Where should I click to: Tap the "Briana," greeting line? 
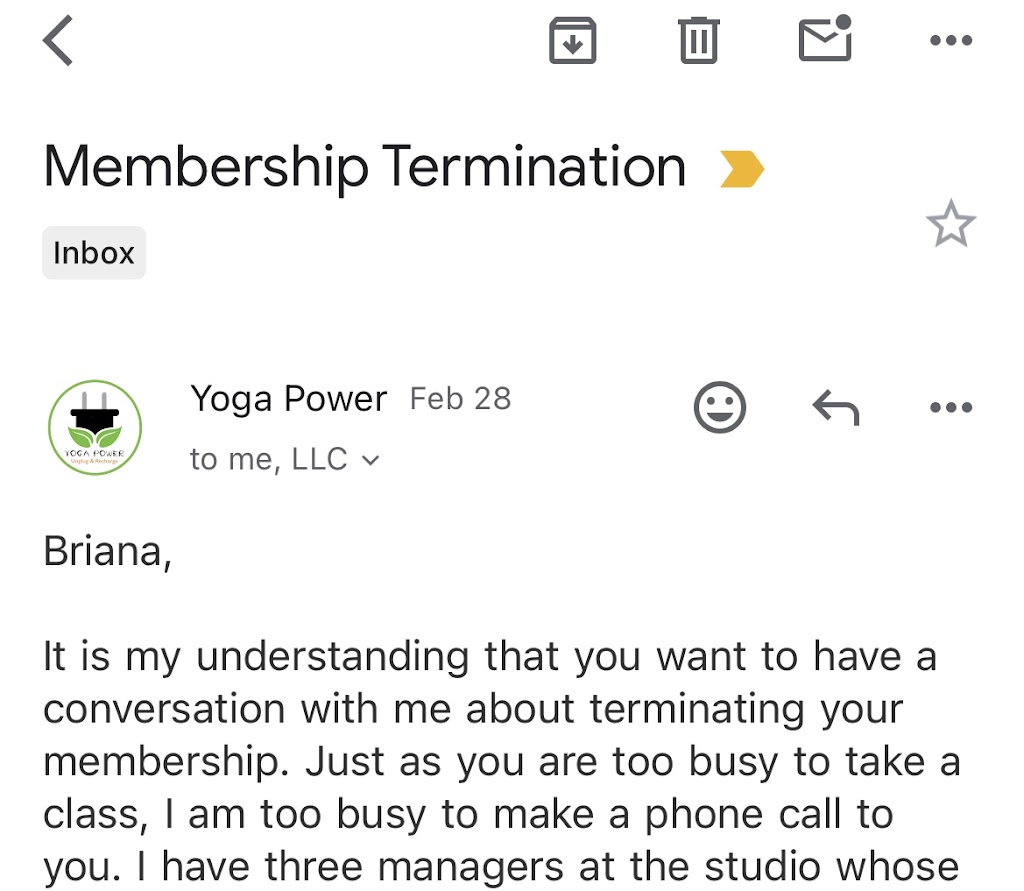(x=108, y=551)
